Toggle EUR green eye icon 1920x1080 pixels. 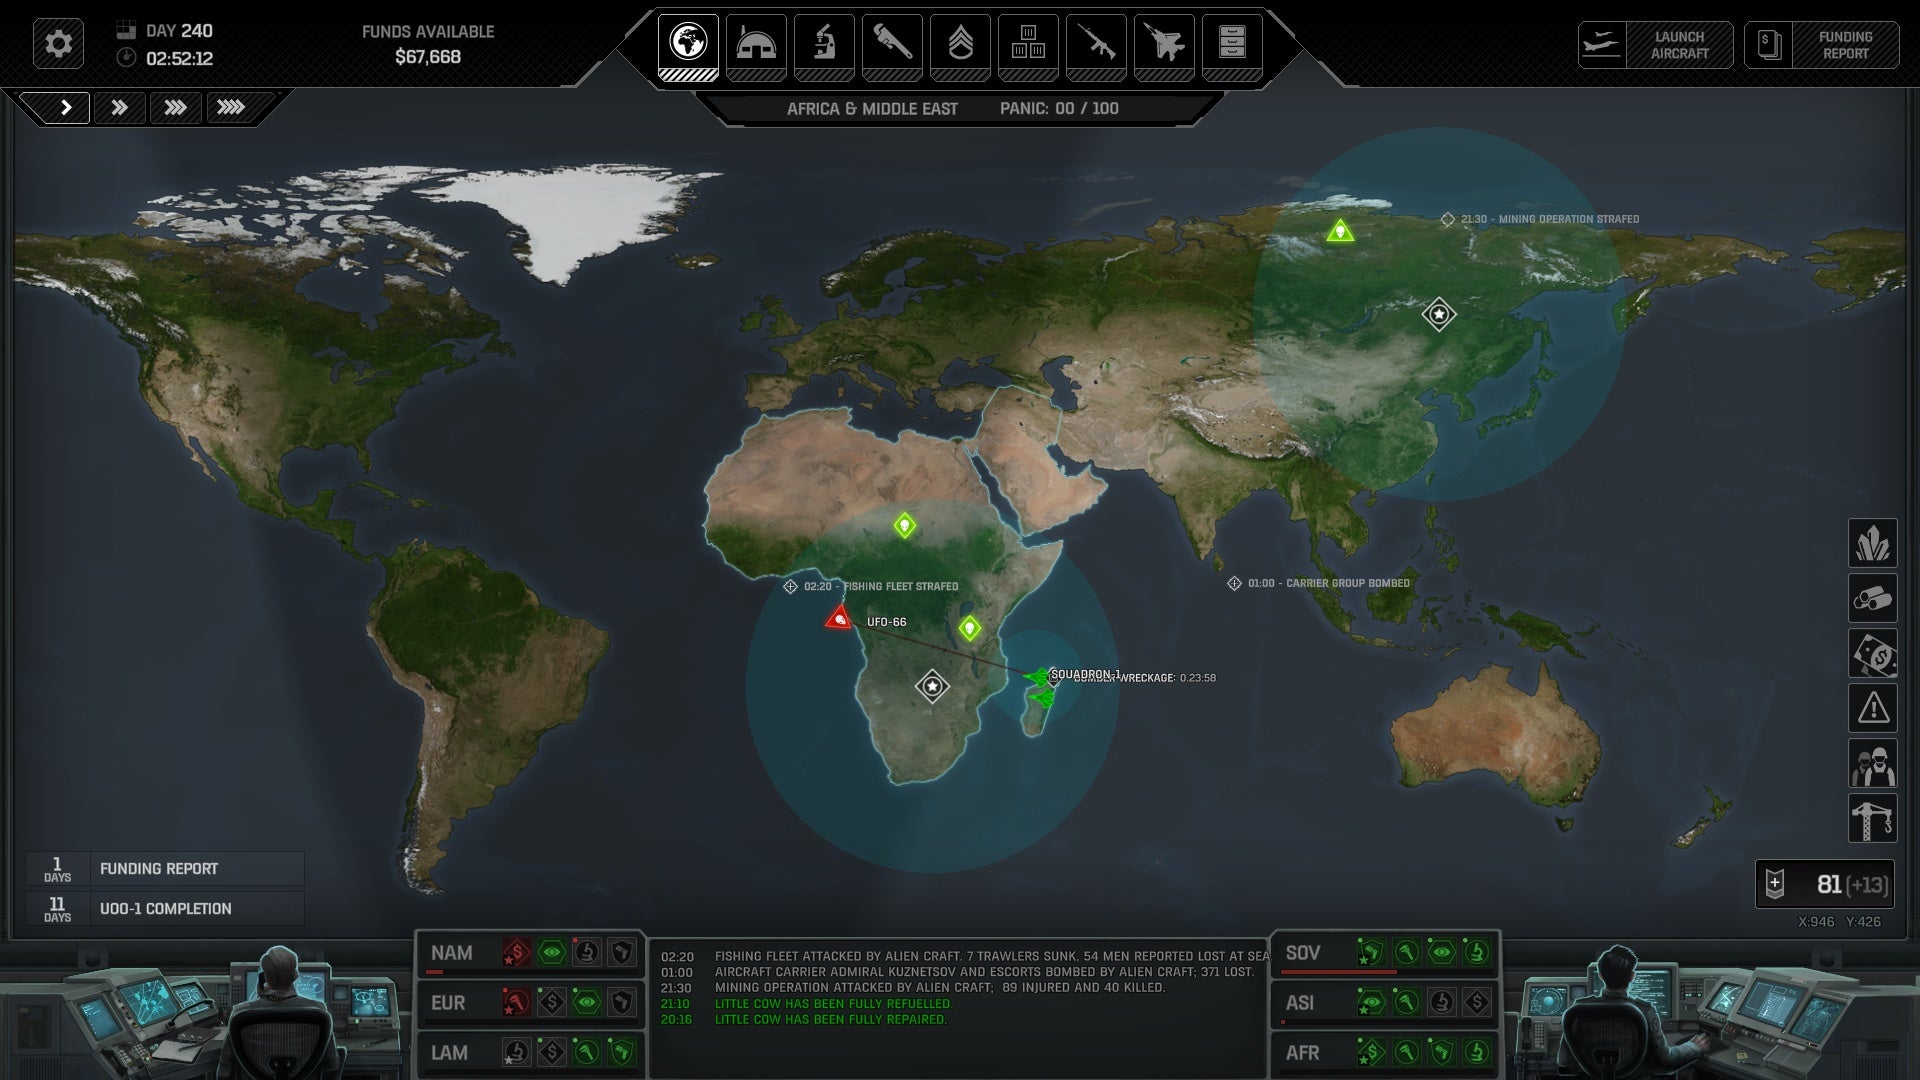coord(586,1002)
